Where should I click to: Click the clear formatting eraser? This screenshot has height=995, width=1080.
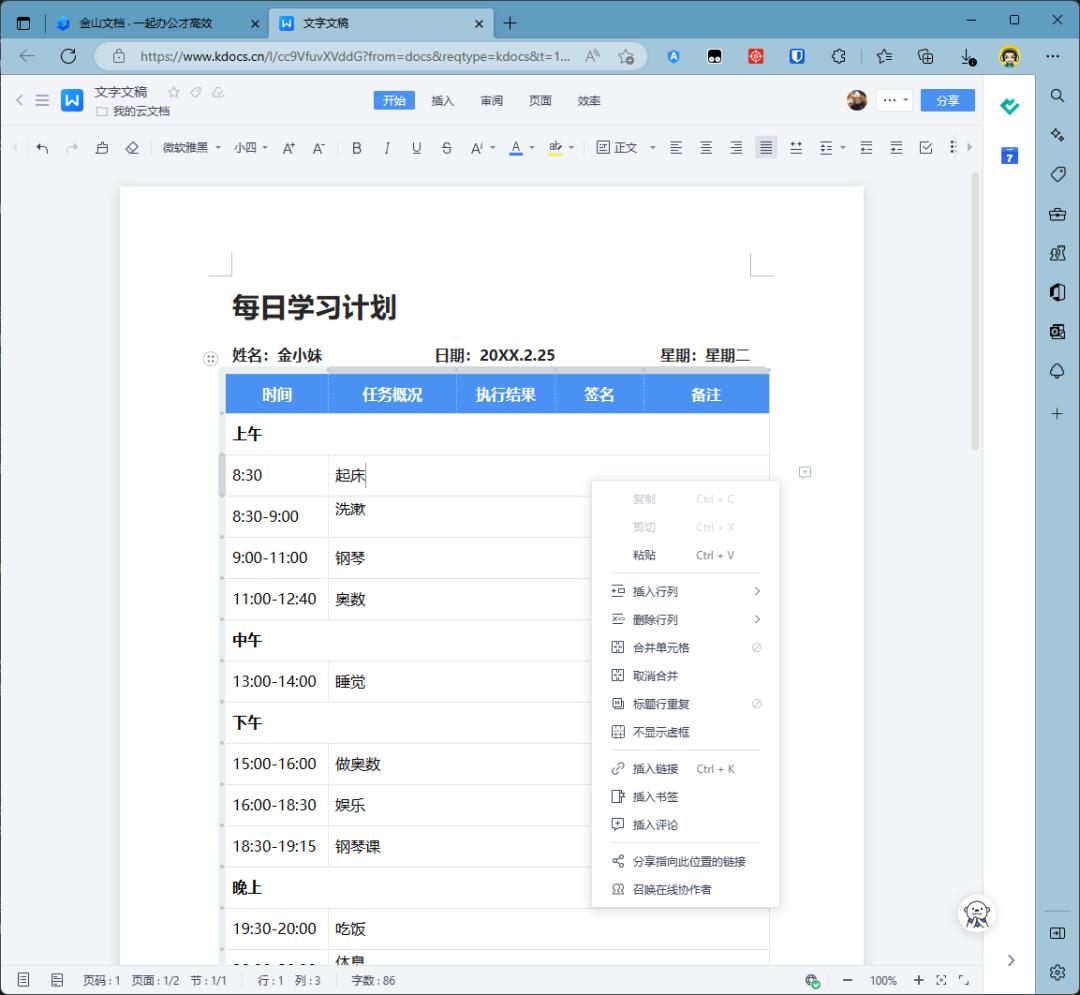click(x=132, y=148)
